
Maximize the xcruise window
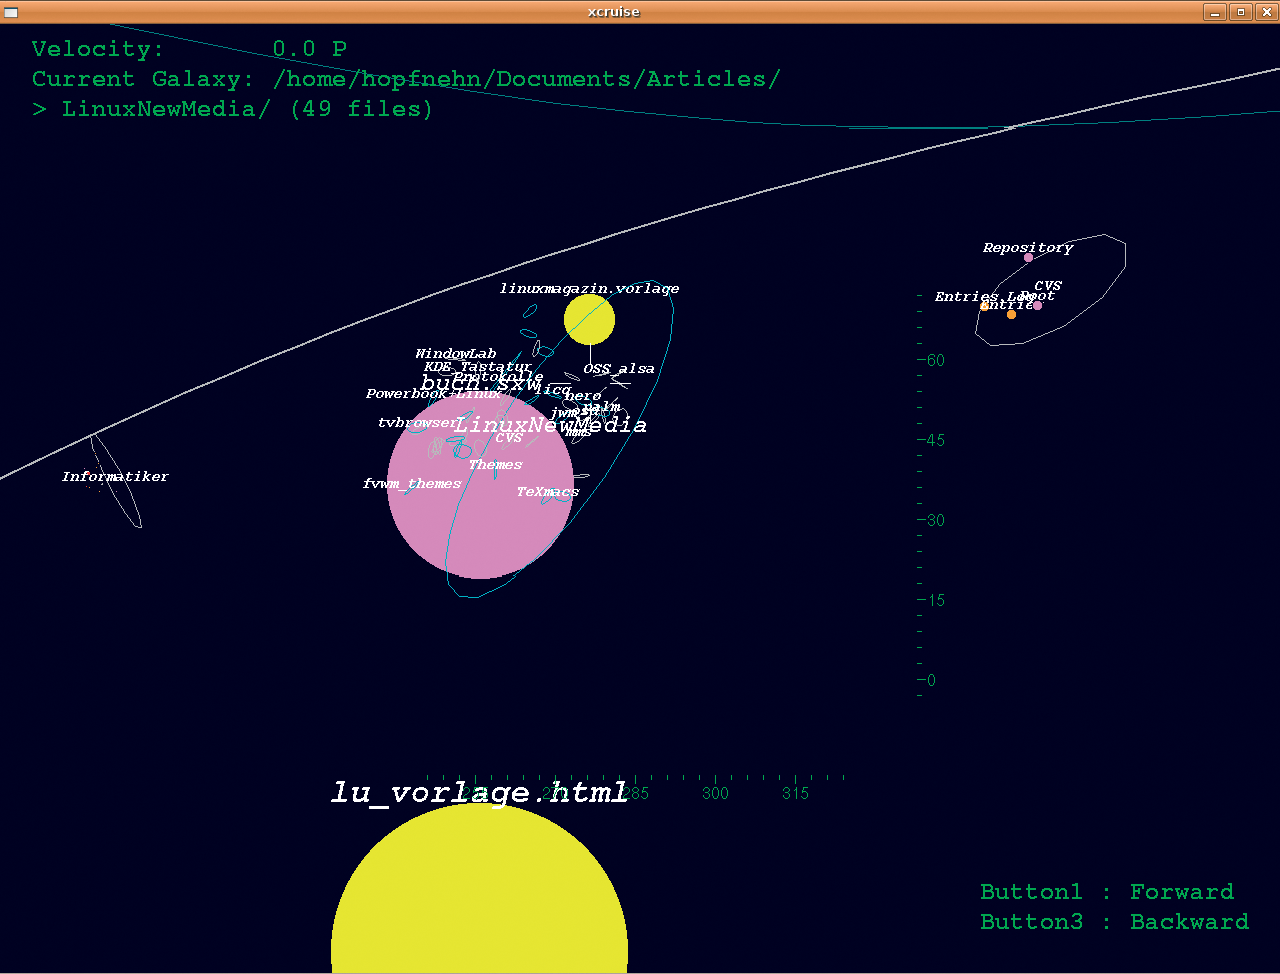coord(1241,12)
